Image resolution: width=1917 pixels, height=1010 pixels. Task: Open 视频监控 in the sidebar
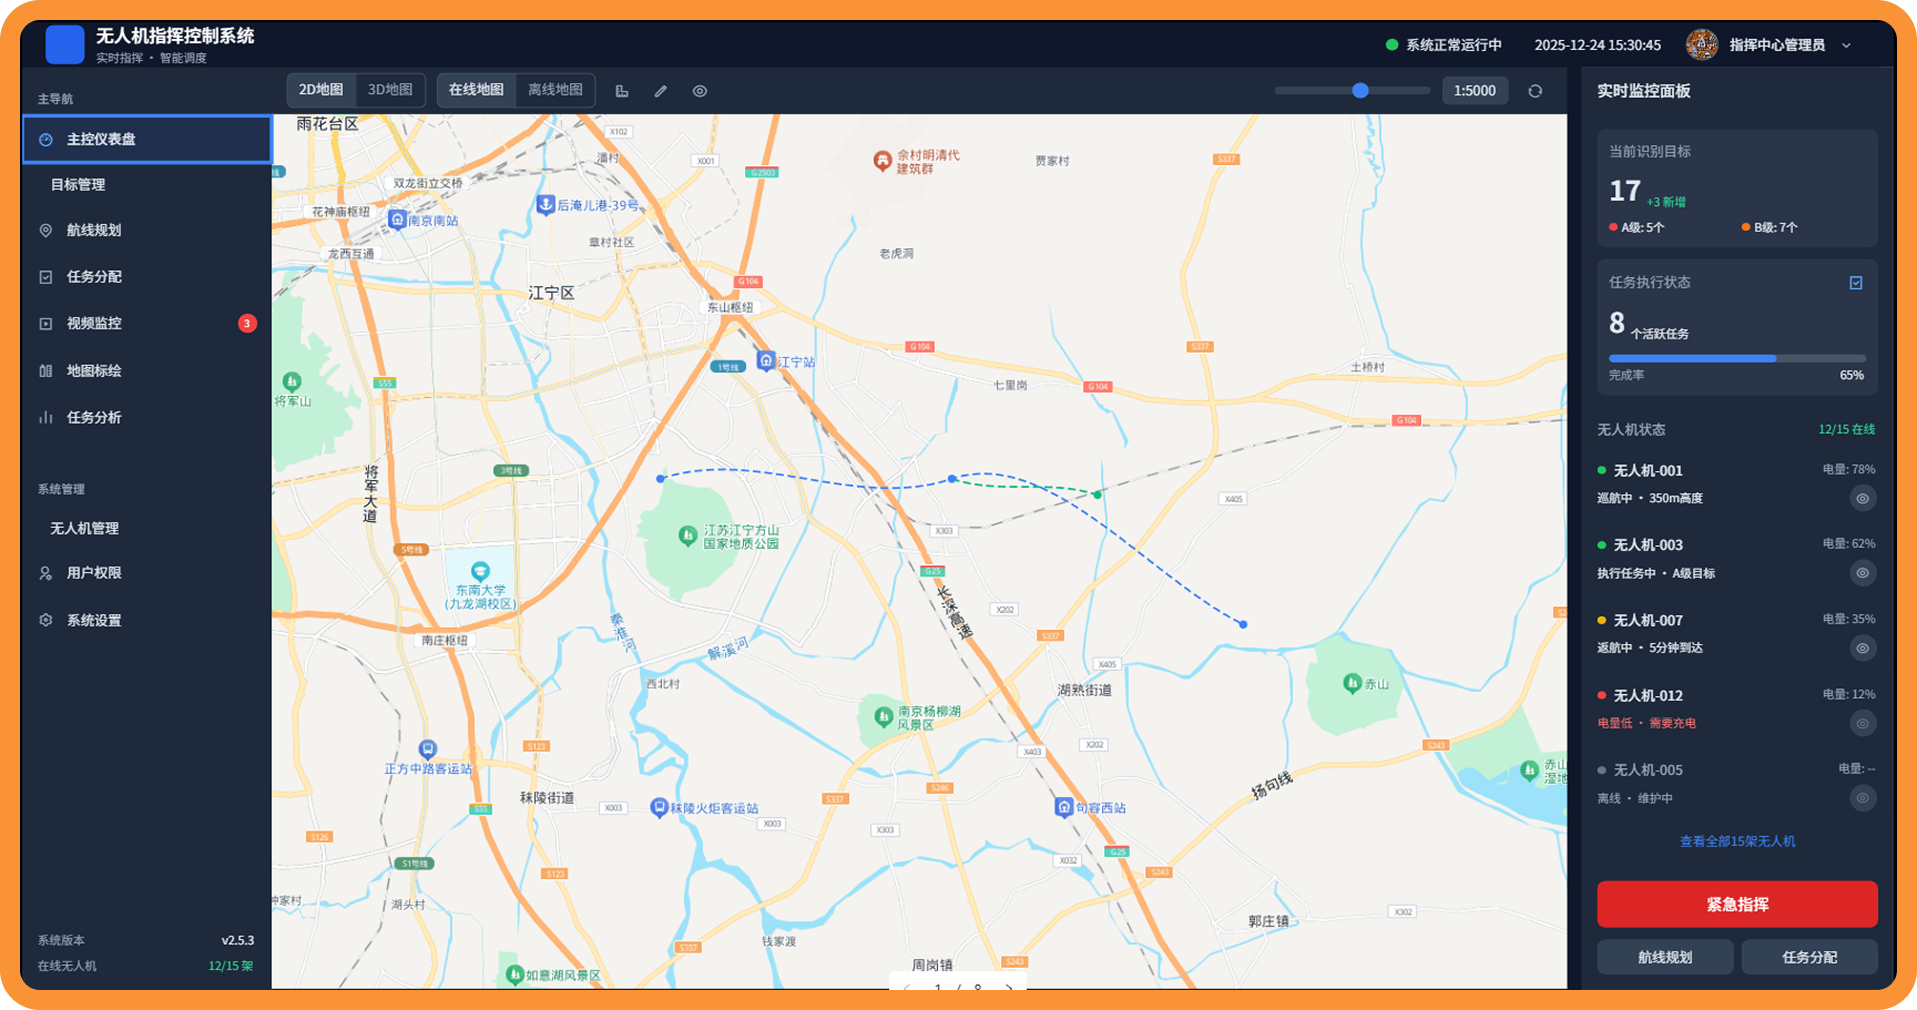pyautogui.click(x=94, y=323)
